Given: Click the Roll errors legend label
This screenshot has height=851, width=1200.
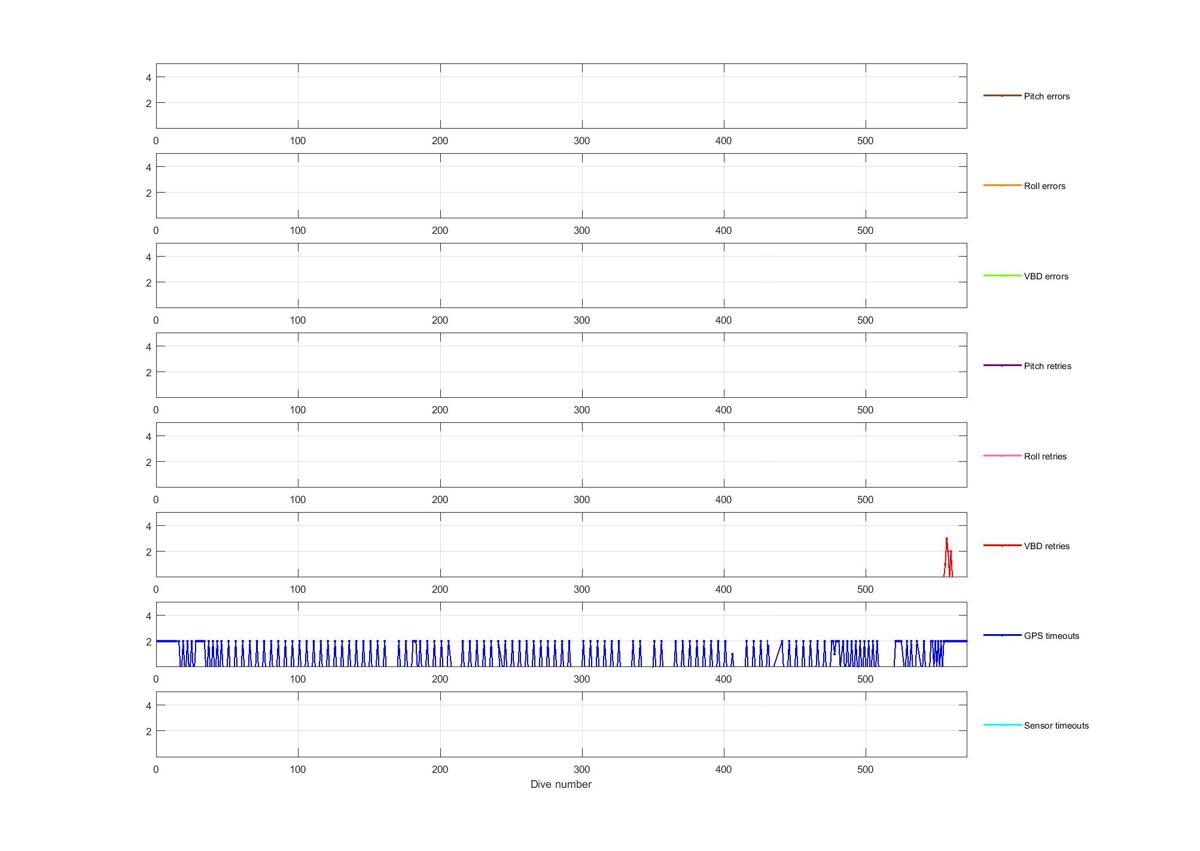Looking at the screenshot, I should [x=1044, y=186].
